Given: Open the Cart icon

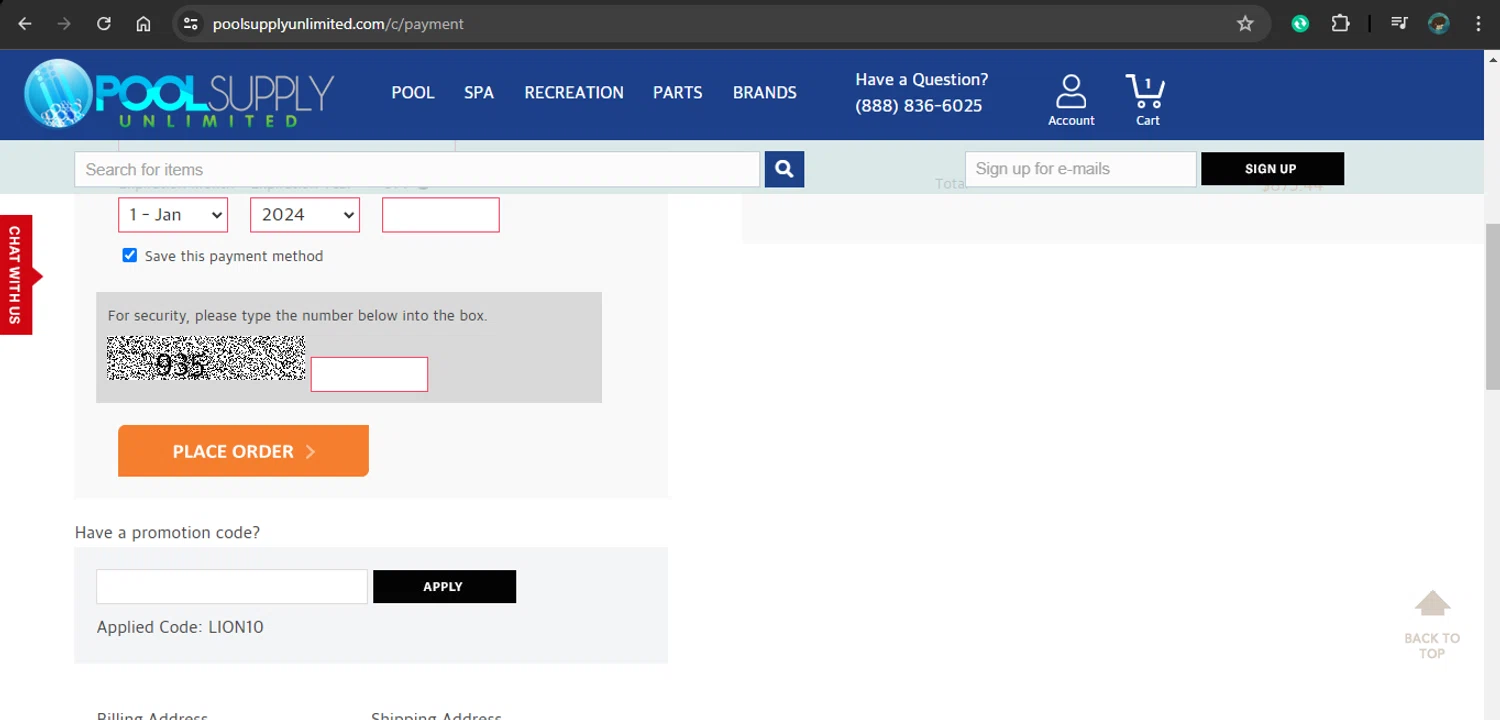Looking at the screenshot, I should coord(1147,100).
